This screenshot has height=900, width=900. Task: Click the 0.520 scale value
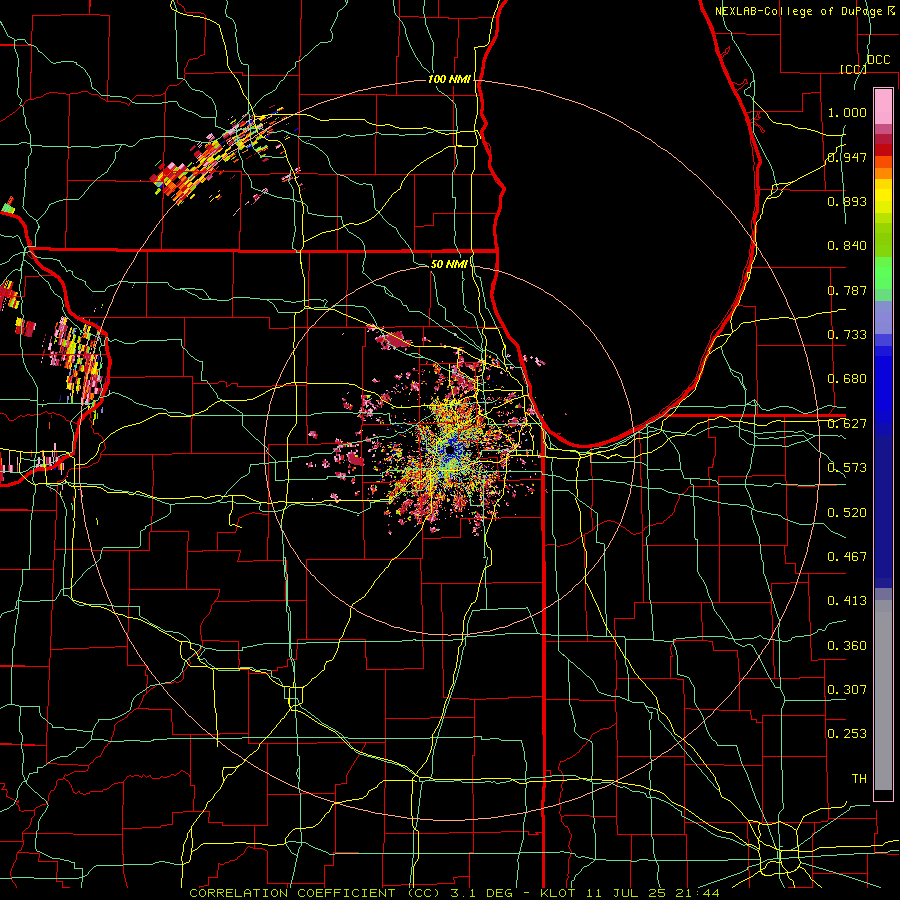click(847, 513)
